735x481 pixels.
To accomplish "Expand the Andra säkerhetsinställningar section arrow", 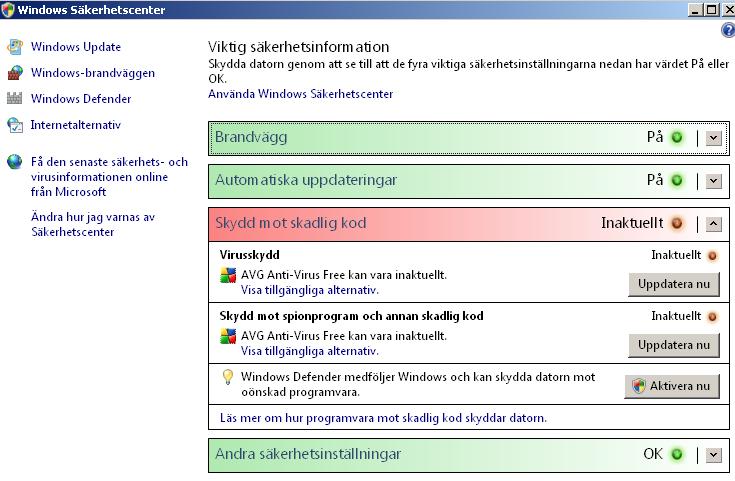I will pos(713,455).
